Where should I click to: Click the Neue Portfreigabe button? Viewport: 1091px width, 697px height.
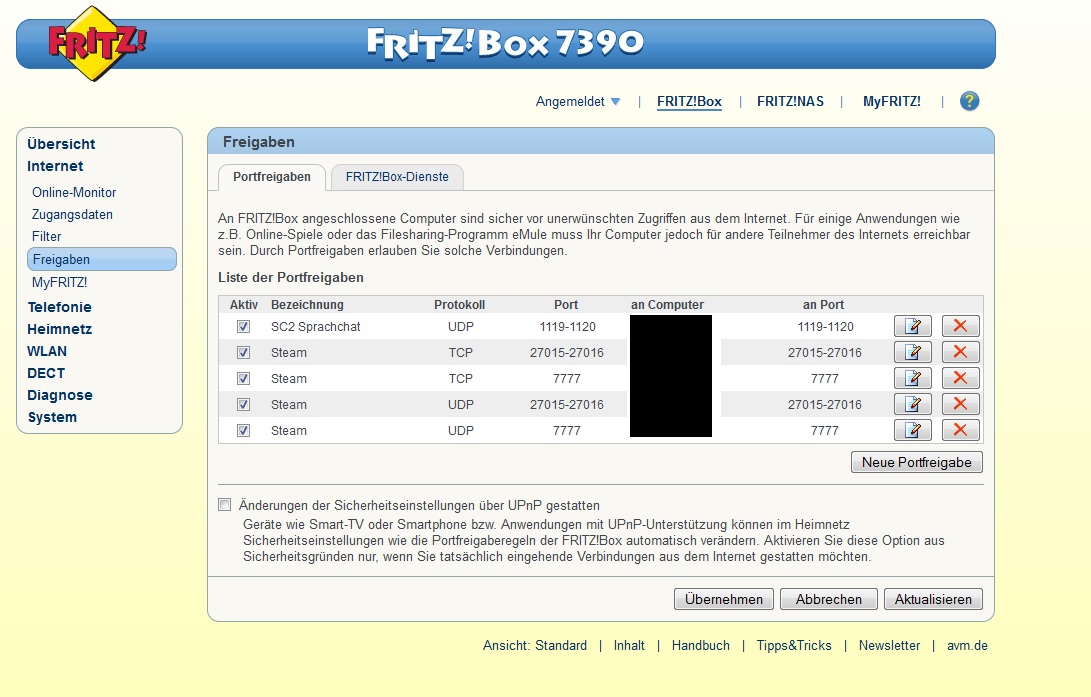pos(916,463)
